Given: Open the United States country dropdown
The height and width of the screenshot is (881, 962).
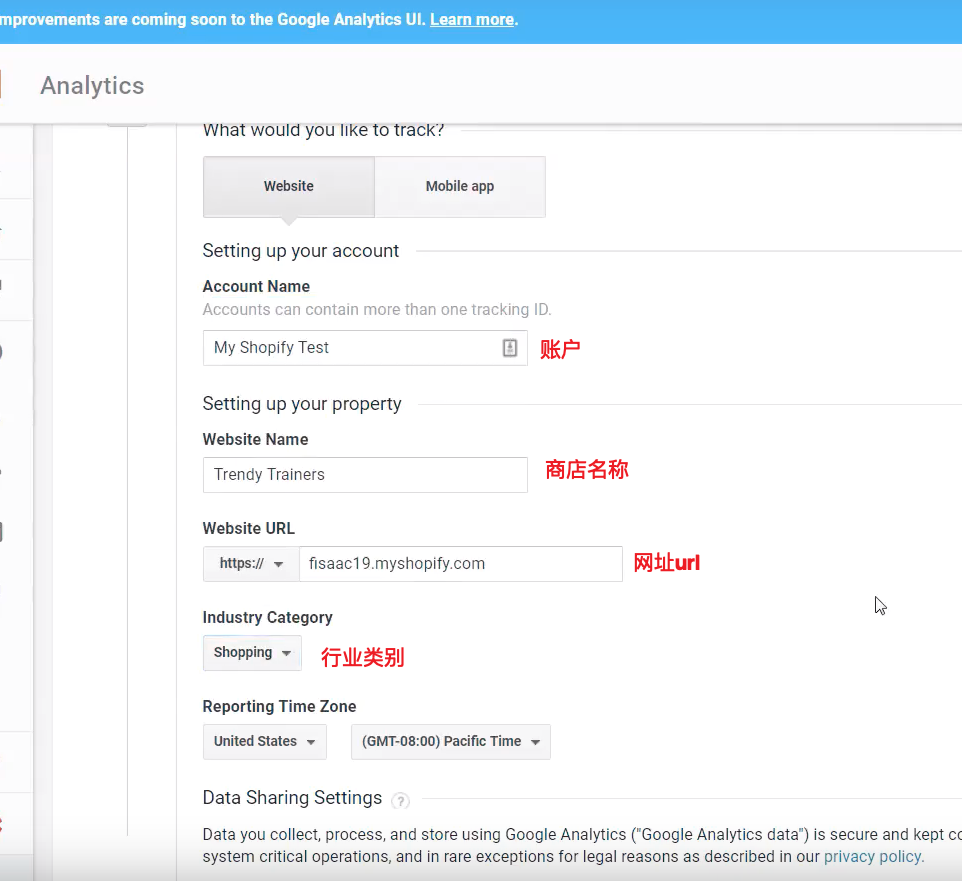Looking at the screenshot, I should [264, 742].
